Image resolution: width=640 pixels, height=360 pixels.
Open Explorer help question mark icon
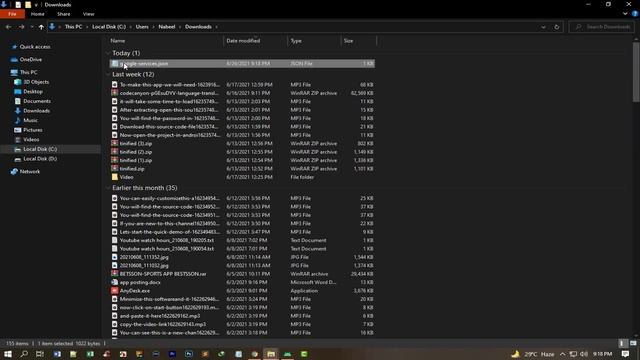[635, 14]
